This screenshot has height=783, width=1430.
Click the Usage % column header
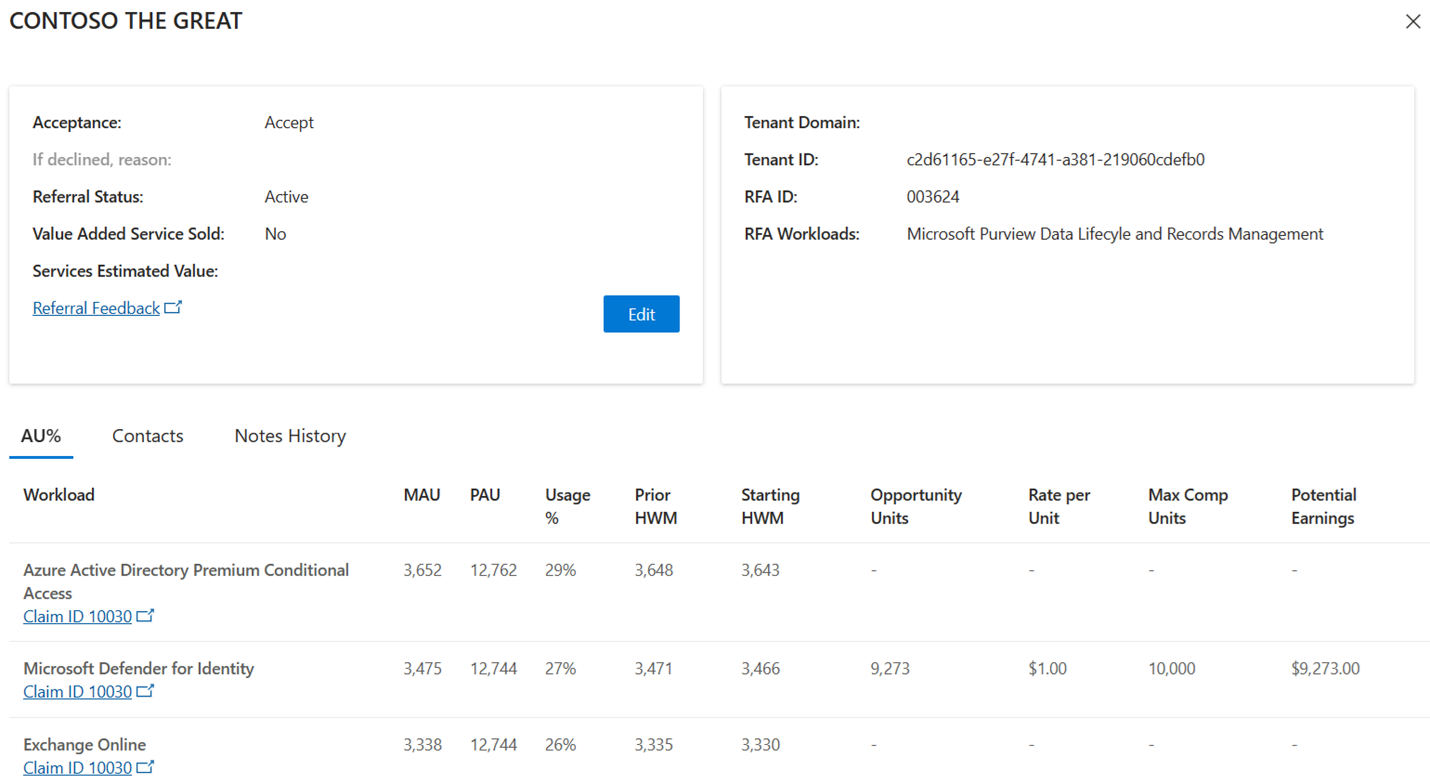[568, 506]
